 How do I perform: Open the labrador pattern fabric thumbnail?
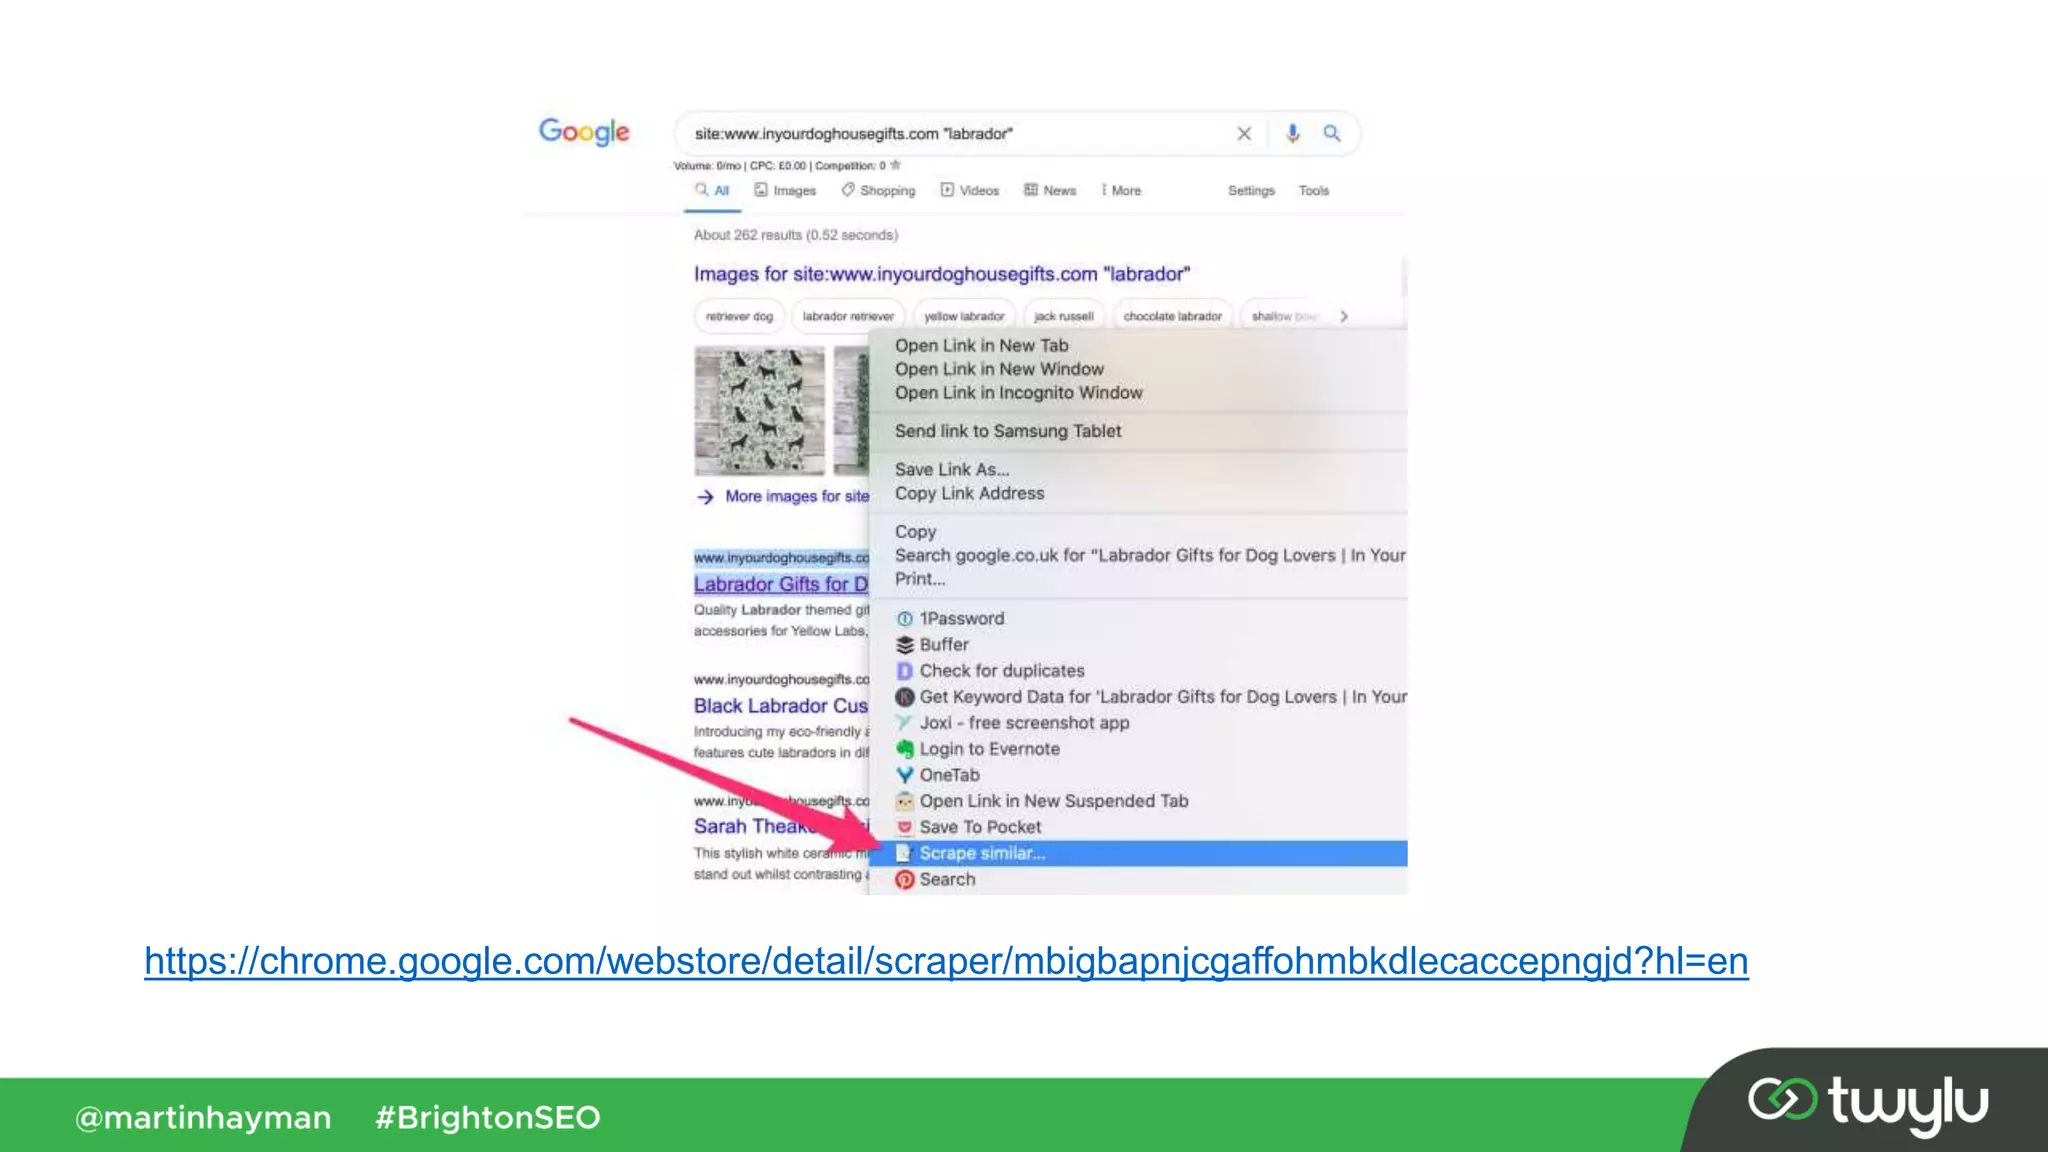[760, 411]
